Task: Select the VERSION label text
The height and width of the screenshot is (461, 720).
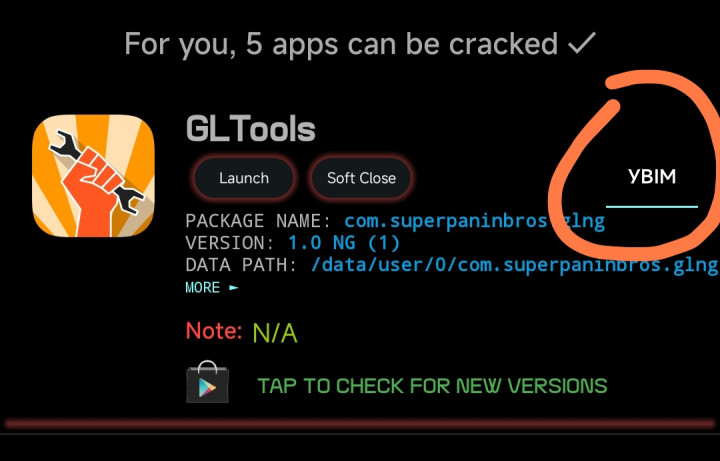Action: pyautogui.click(x=230, y=243)
